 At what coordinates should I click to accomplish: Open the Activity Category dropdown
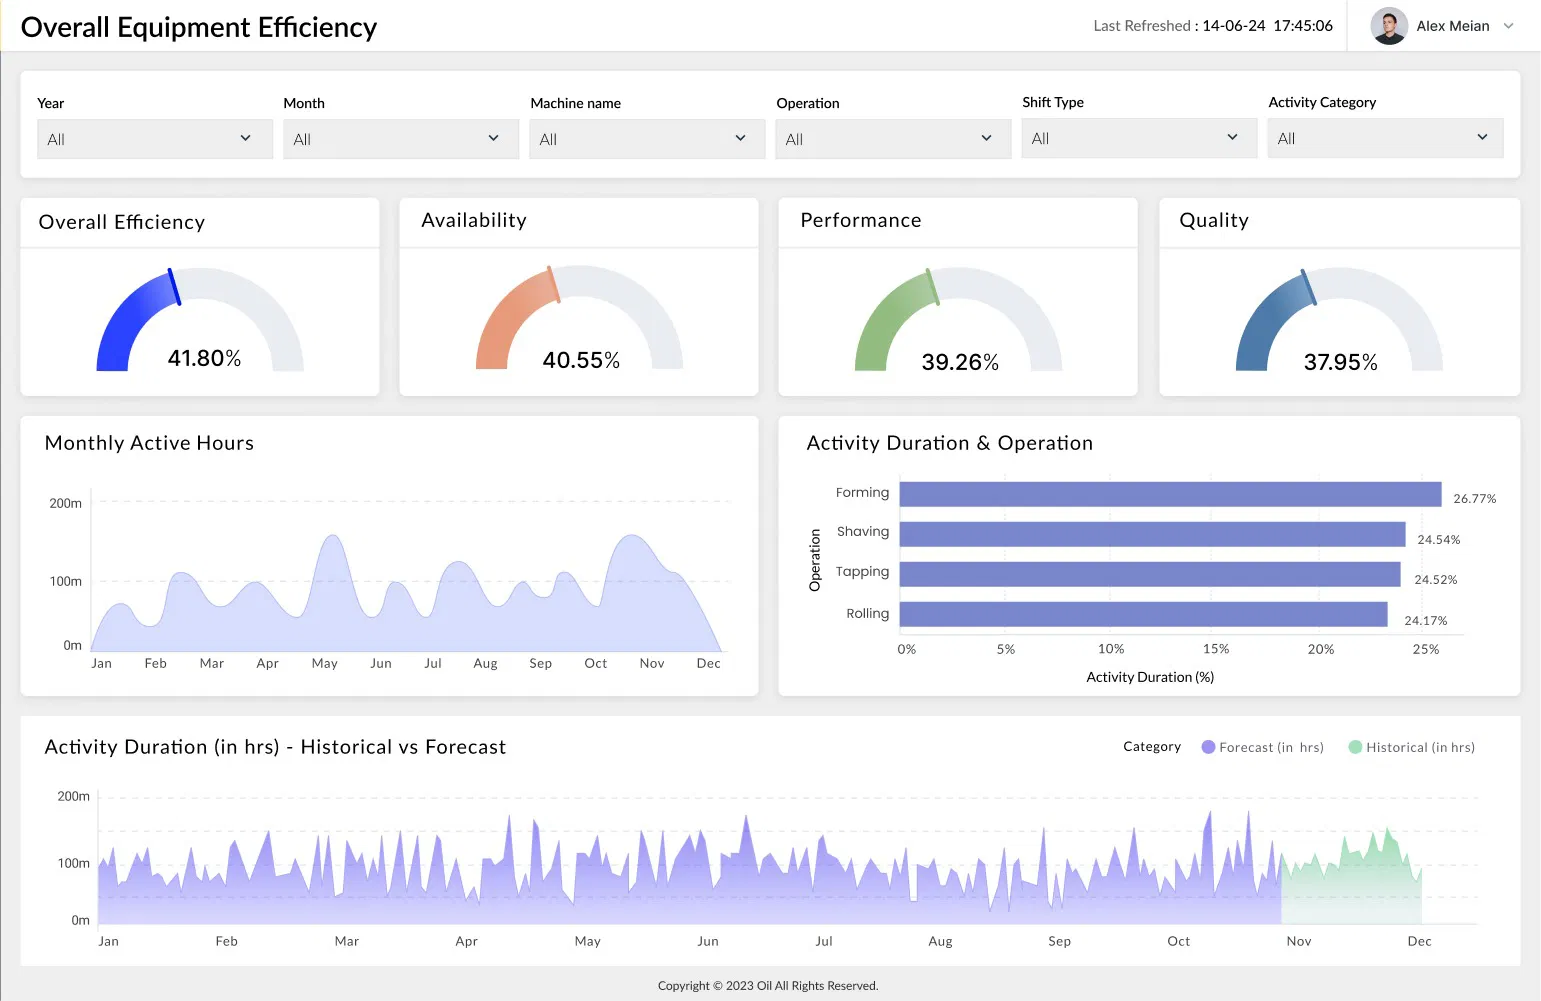click(1384, 138)
